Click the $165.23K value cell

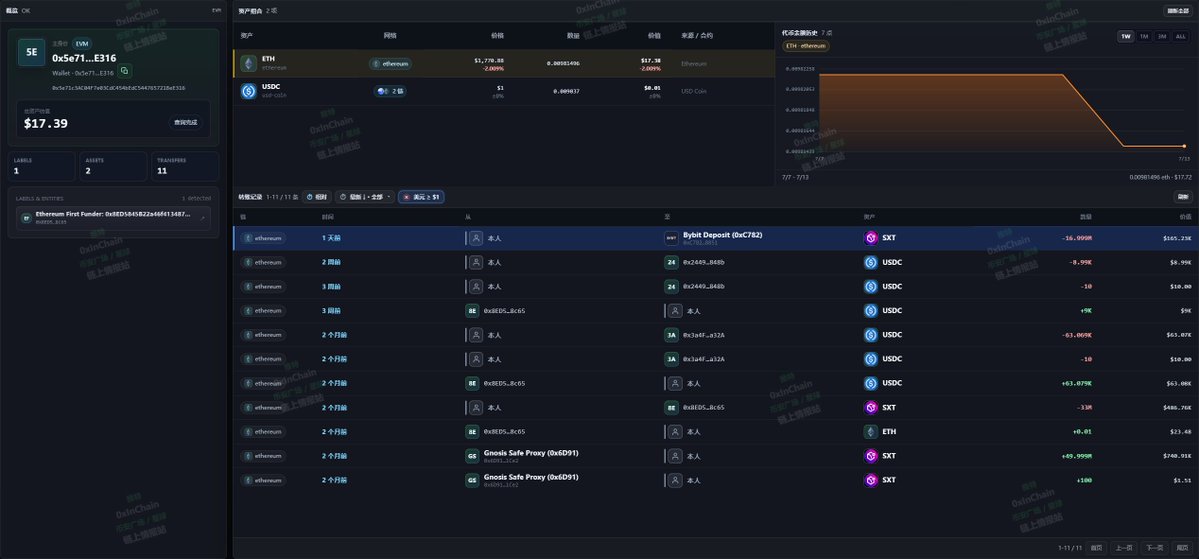pos(1176,238)
